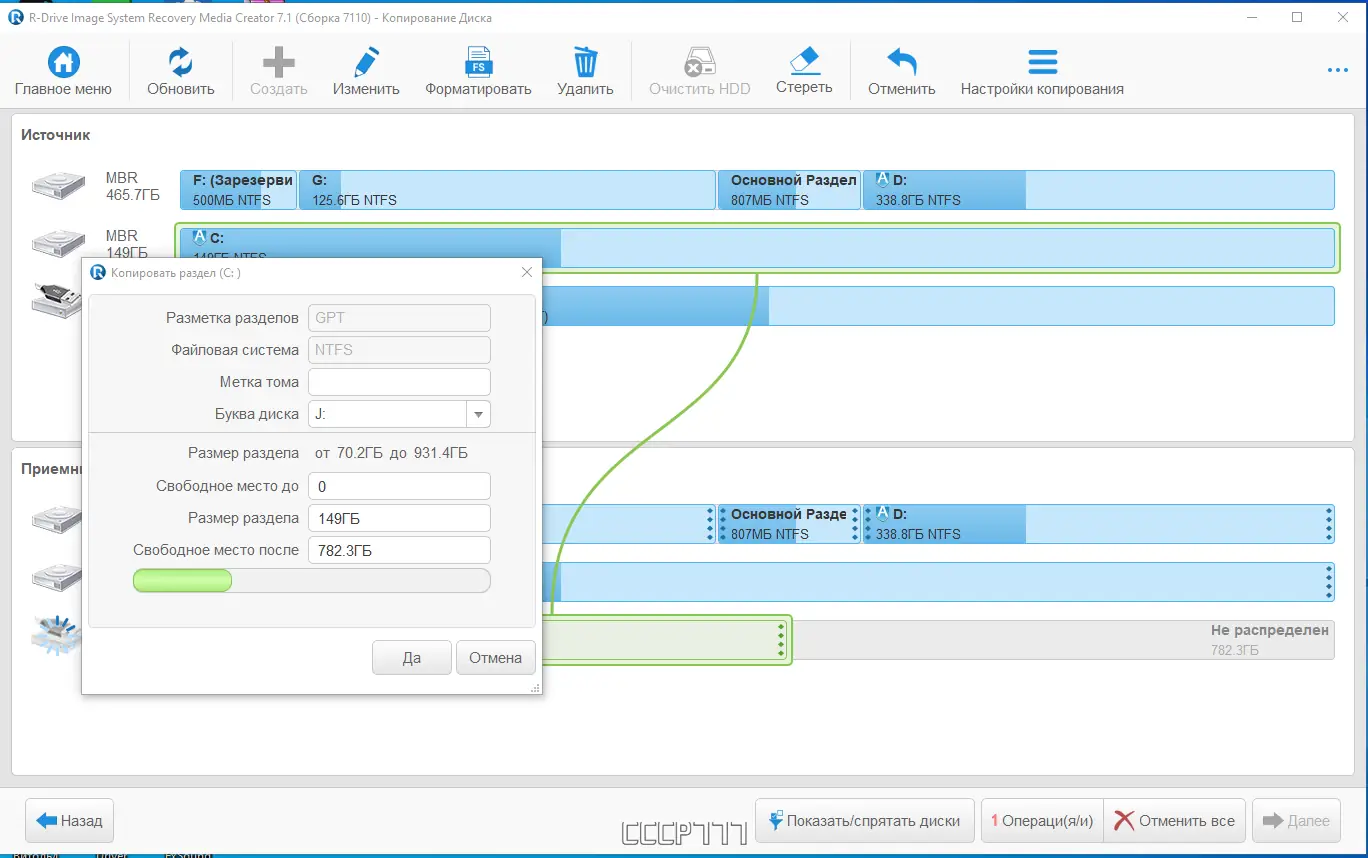Click the Удалить trash icon

(585, 63)
